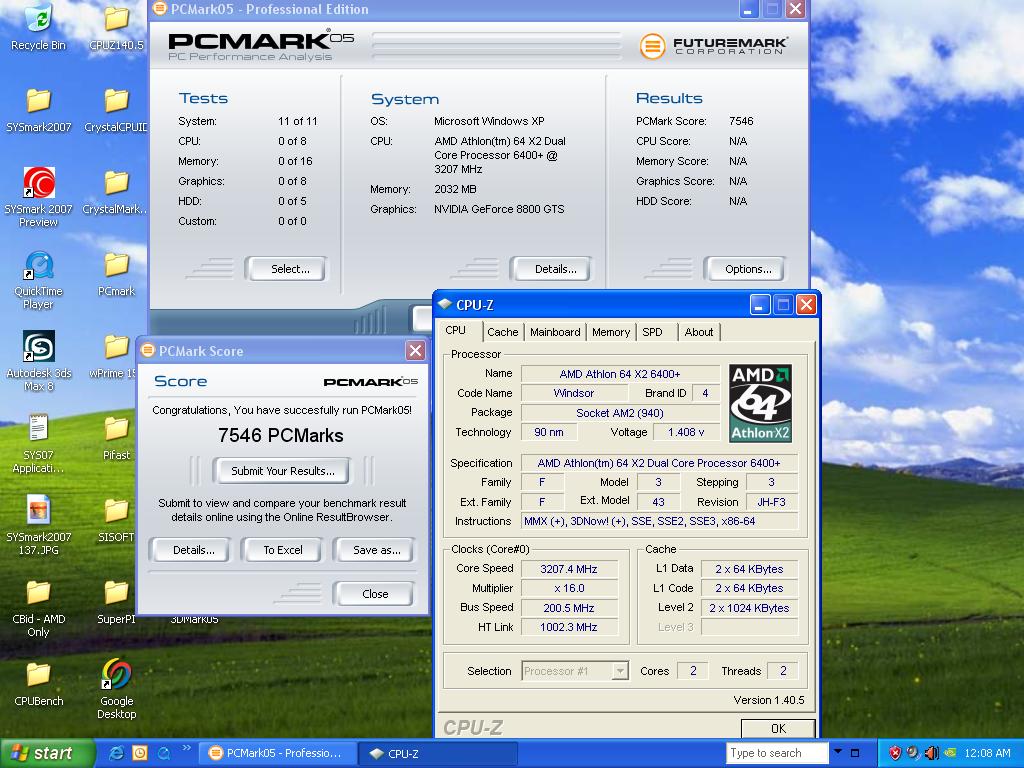Click the 7546 PCMarks score text
The height and width of the screenshot is (768, 1024).
[x=281, y=436]
